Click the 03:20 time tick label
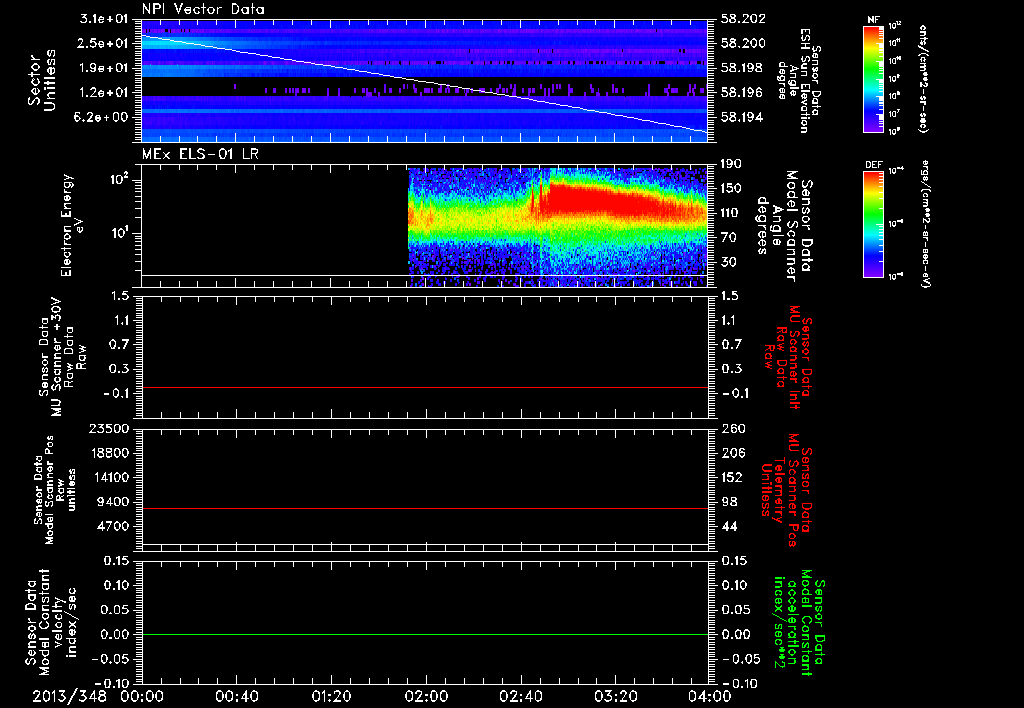The image size is (1024, 708). click(615, 696)
